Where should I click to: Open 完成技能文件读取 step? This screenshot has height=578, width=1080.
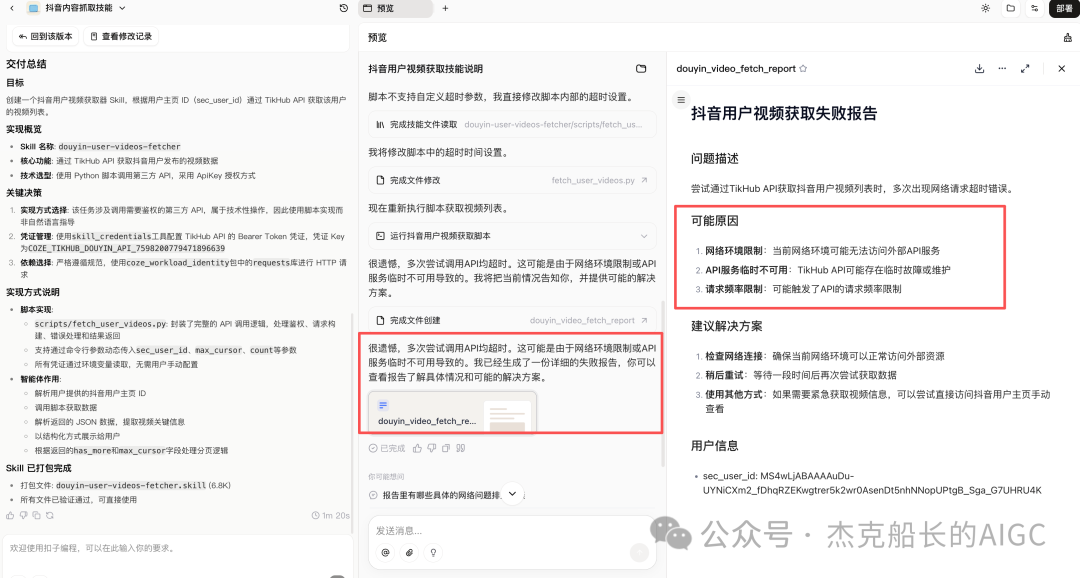tap(512, 125)
